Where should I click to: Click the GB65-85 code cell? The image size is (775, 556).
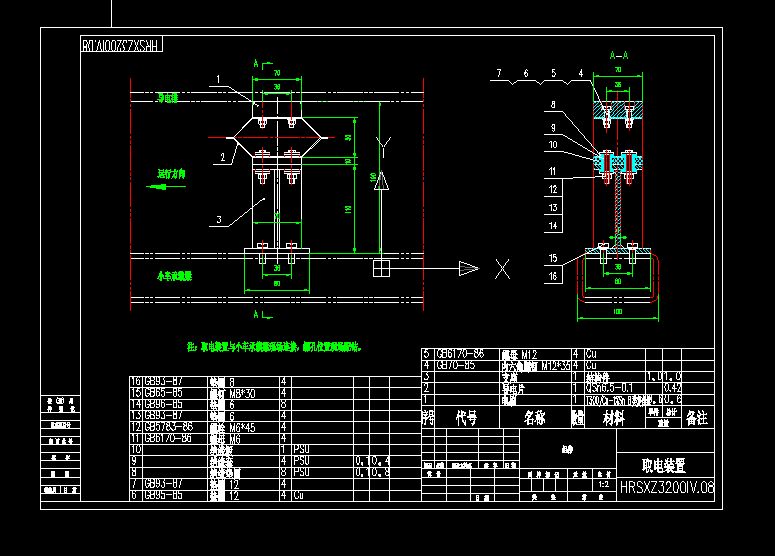164,393
